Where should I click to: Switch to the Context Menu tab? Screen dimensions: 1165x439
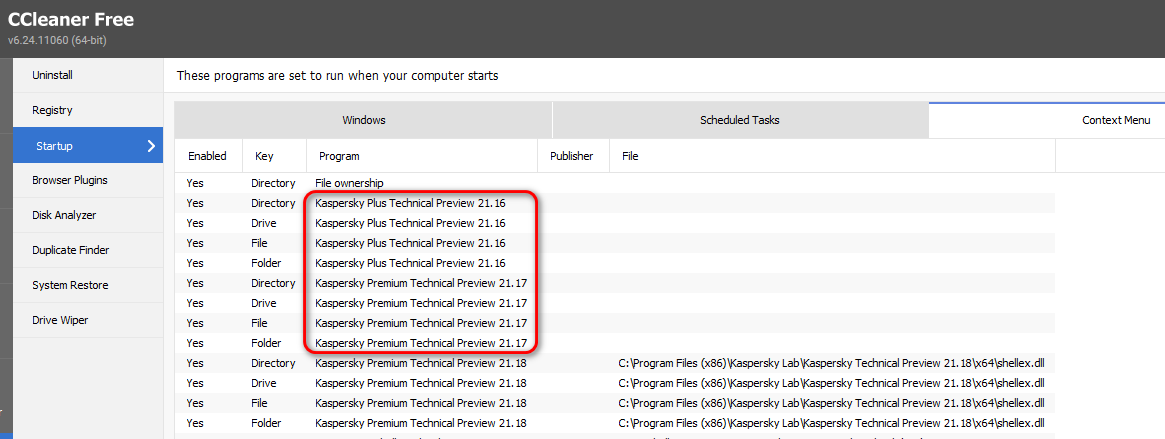point(1048,120)
